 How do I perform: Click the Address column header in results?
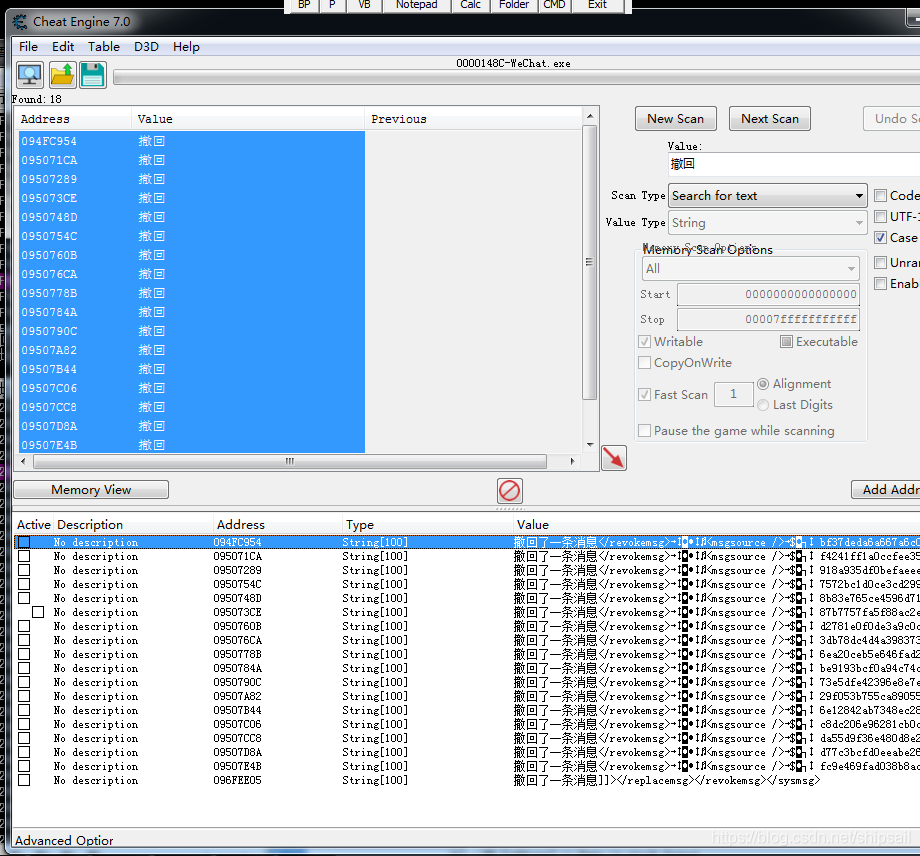pos(73,119)
